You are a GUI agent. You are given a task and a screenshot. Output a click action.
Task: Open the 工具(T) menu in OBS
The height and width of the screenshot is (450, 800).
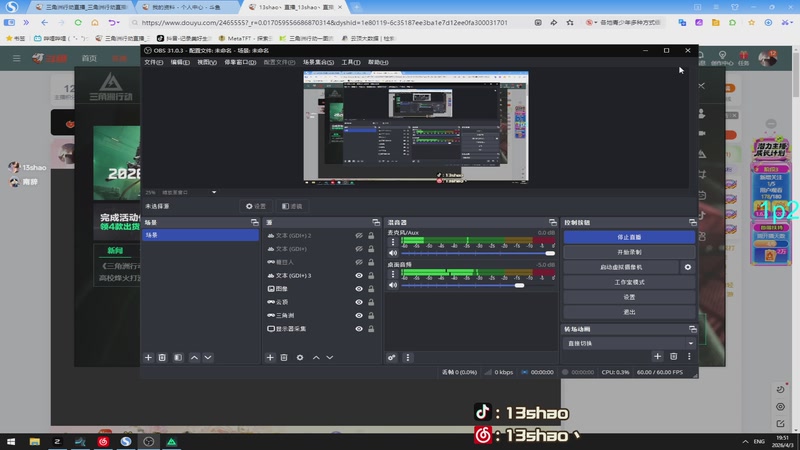(351, 62)
